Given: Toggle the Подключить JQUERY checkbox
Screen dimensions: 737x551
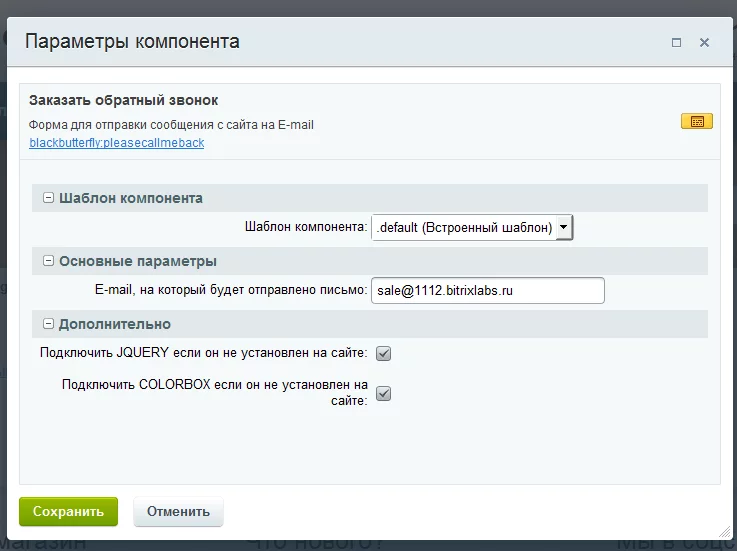Looking at the screenshot, I should click(x=384, y=354).
